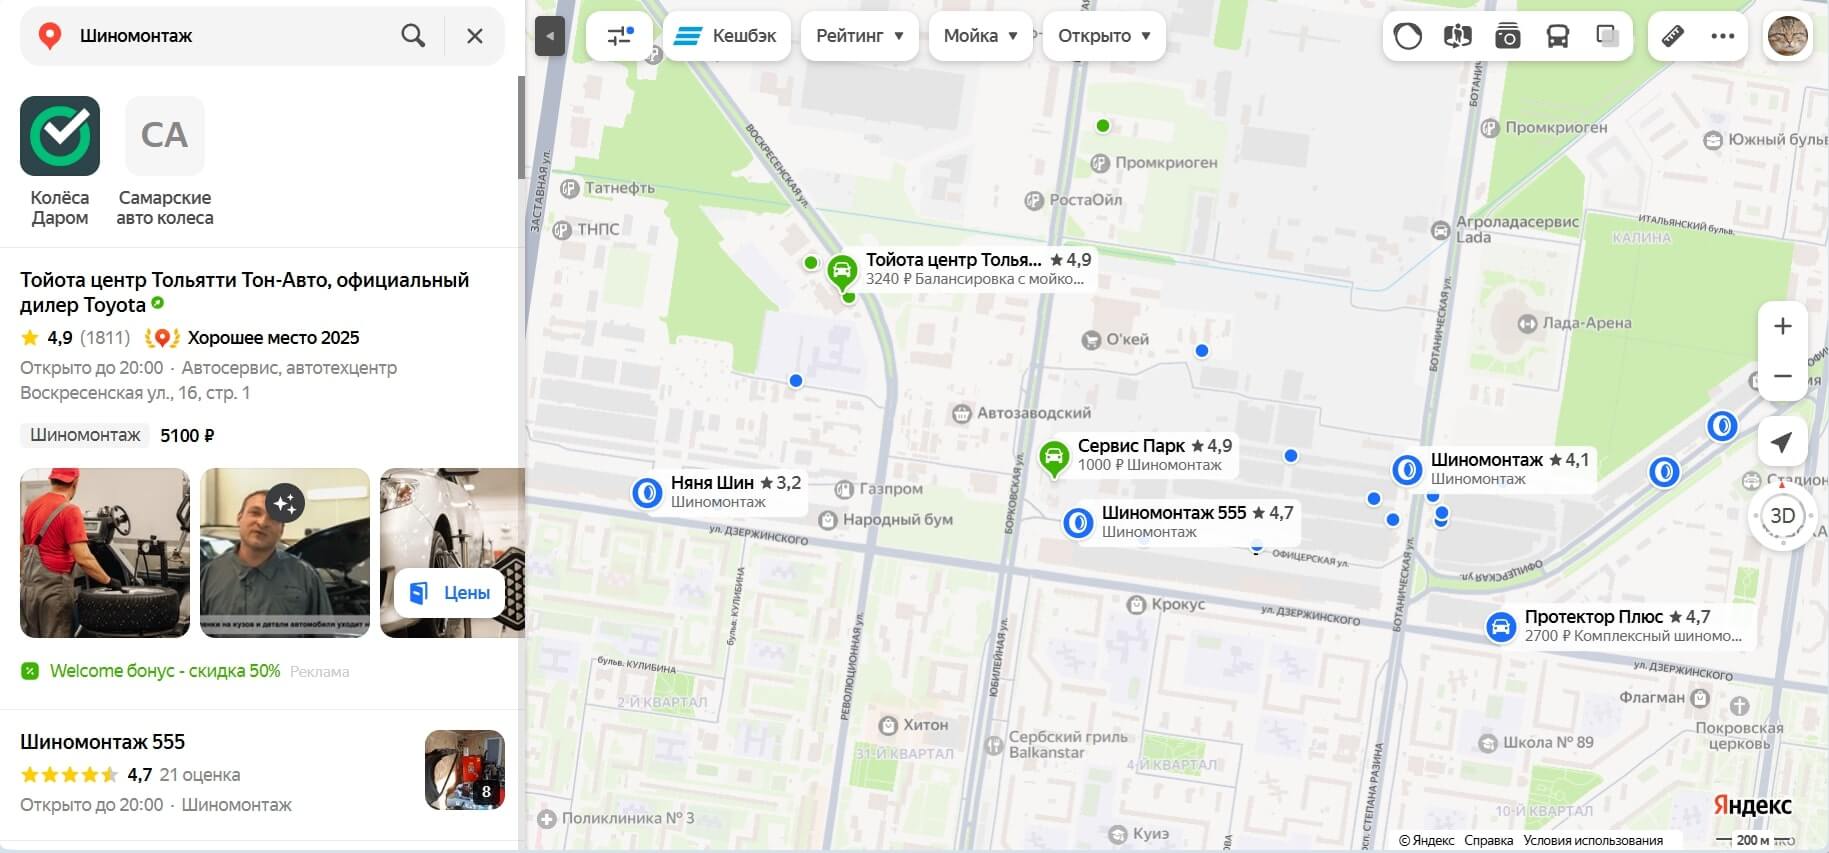The width and height of the screenshot is (1829, 853).
Task: Zoom out with the minus button
Action: (1782, 376)
